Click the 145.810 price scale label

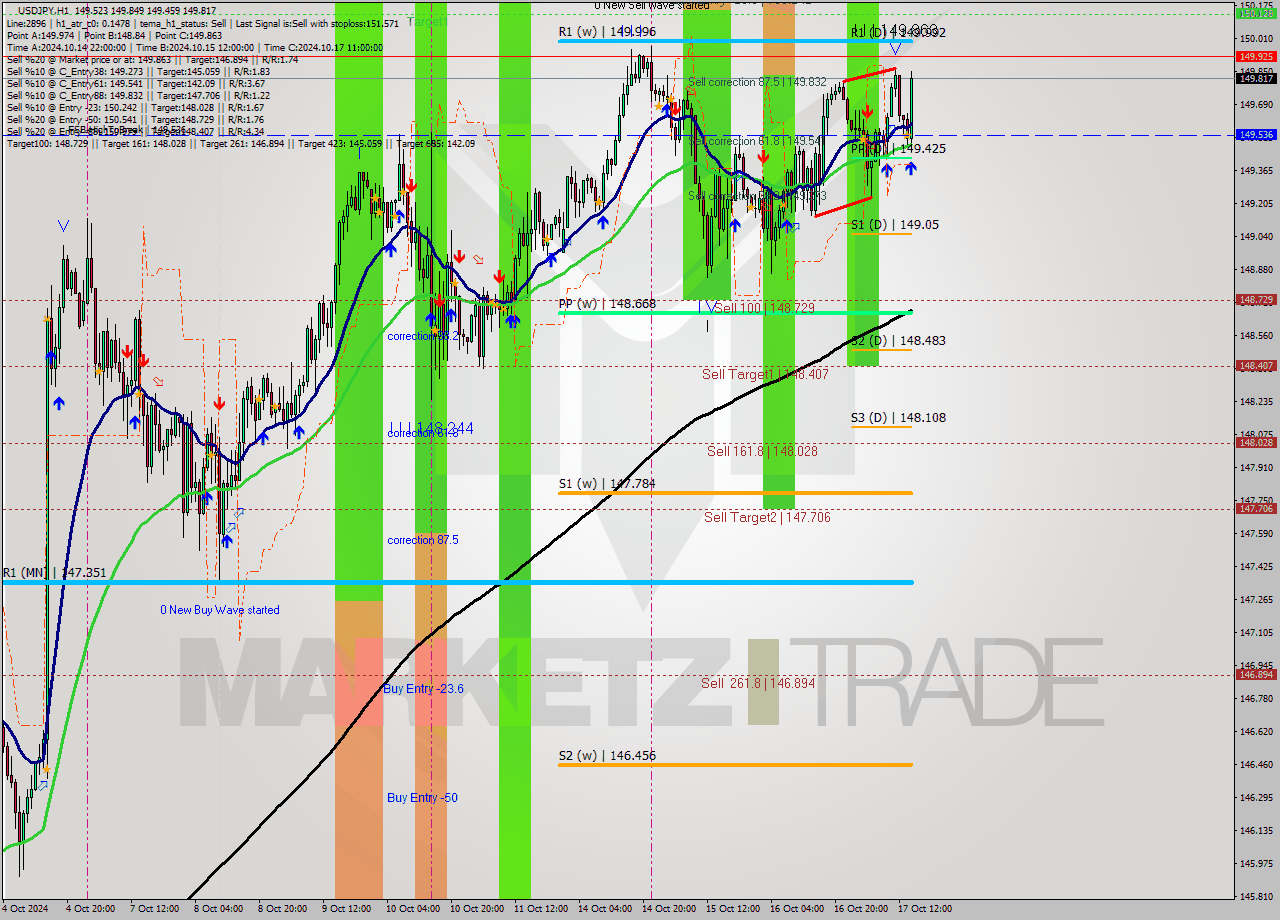click(1256, 896)
